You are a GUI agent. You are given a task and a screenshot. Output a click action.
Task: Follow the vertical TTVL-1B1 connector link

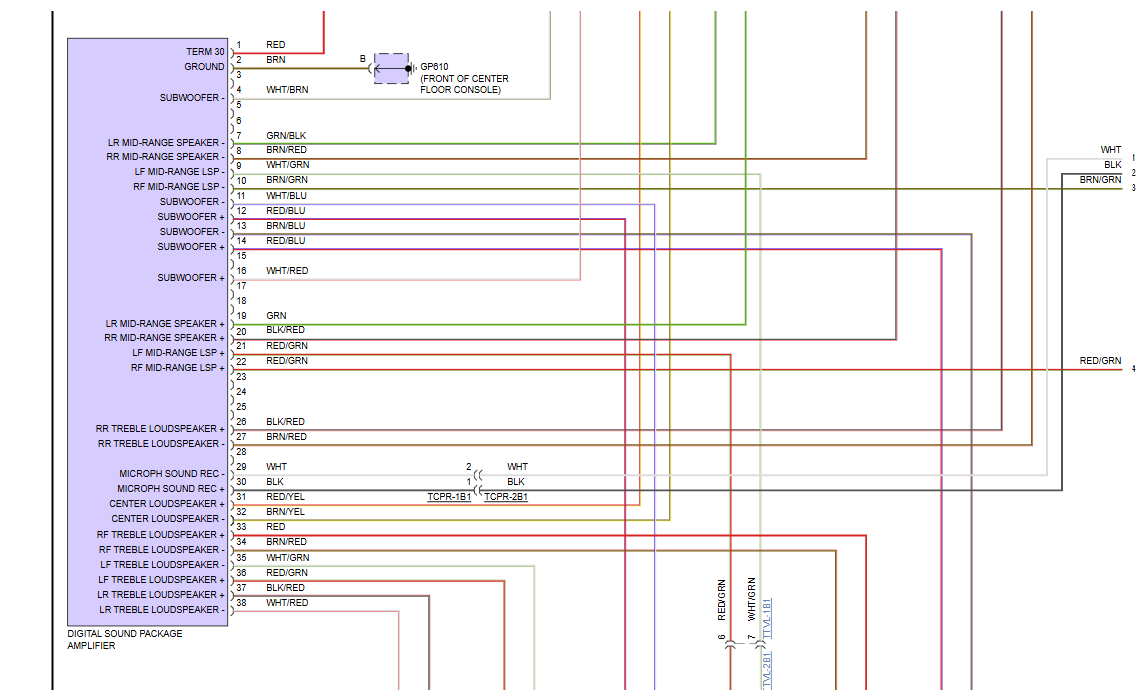click(767, 618)
